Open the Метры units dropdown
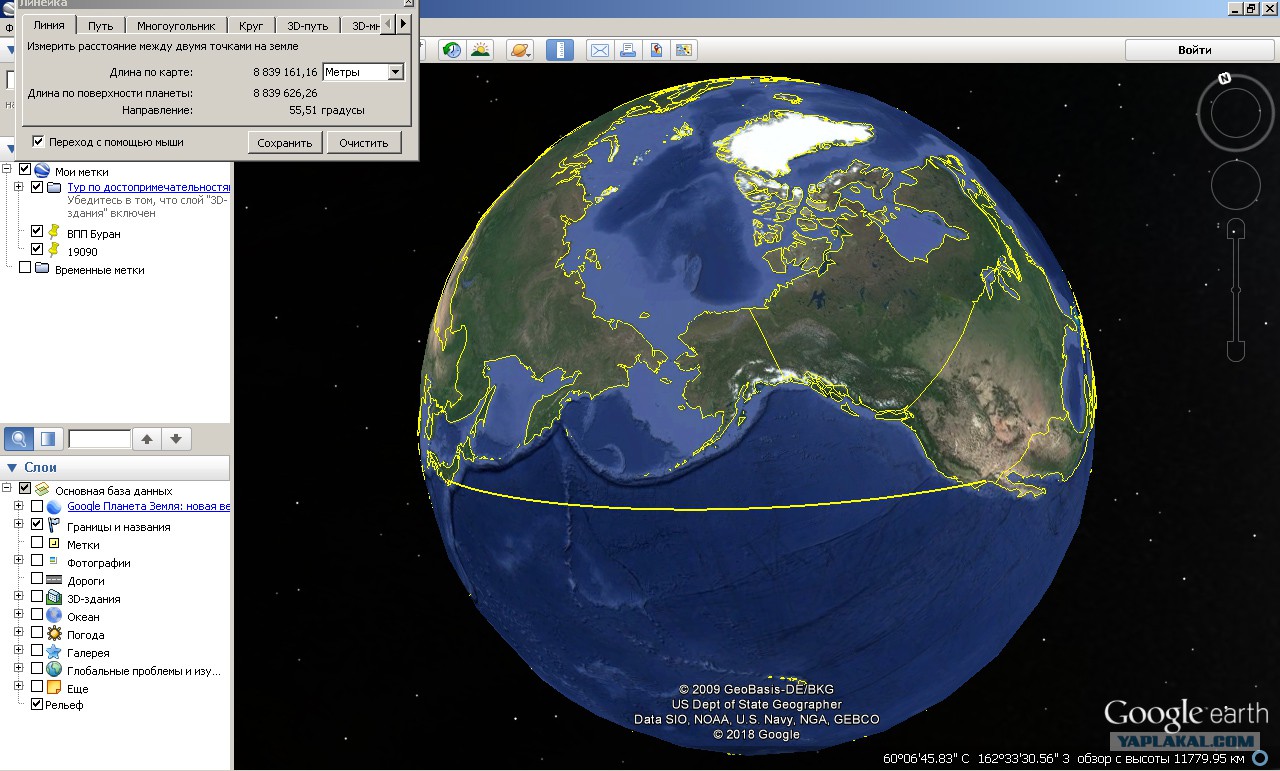 coord(395,72)
